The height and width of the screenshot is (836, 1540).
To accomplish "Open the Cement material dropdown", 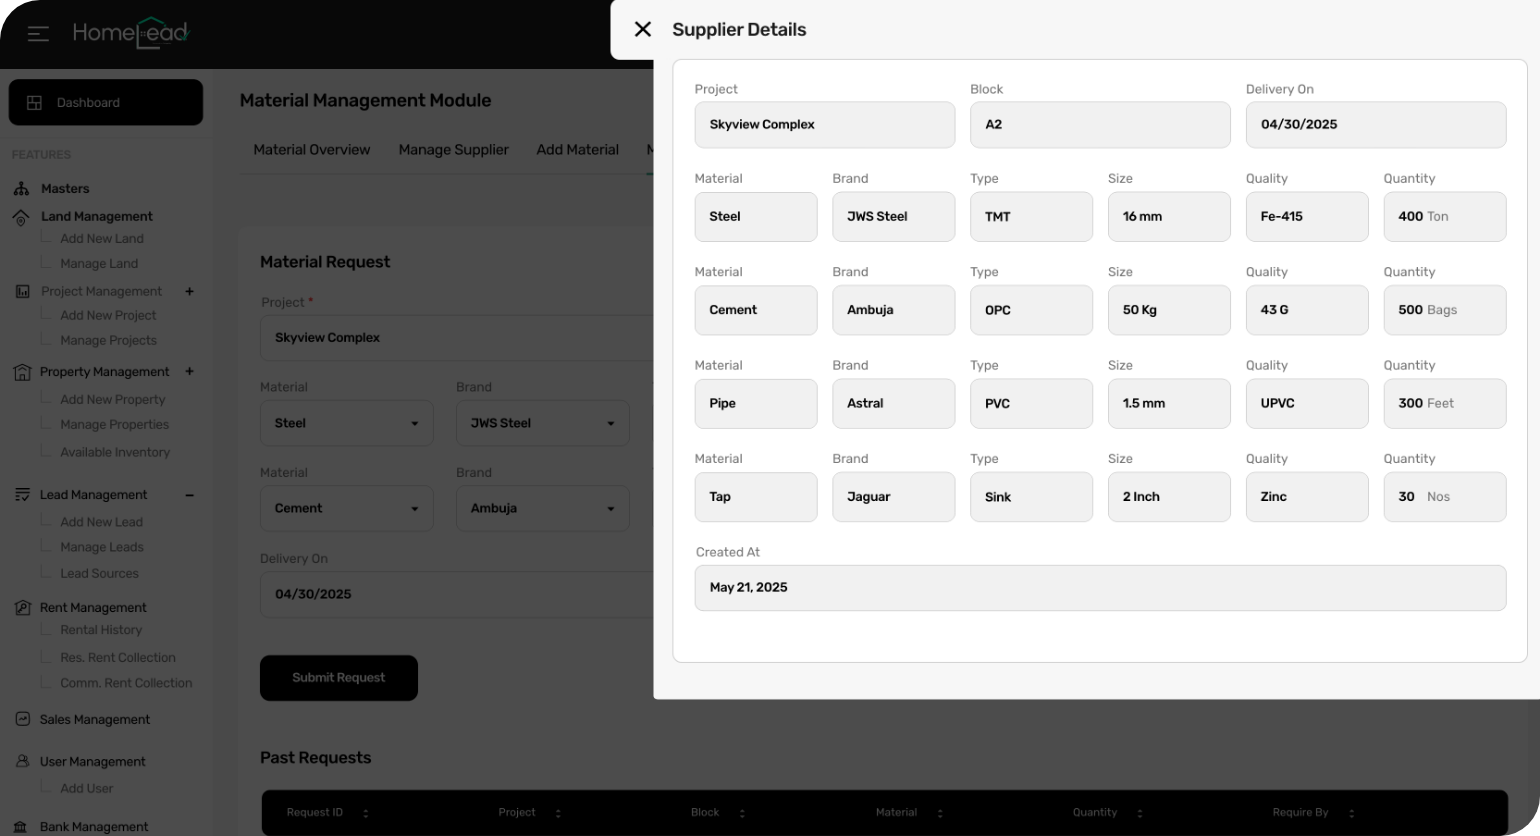I will tap(347, 508).
